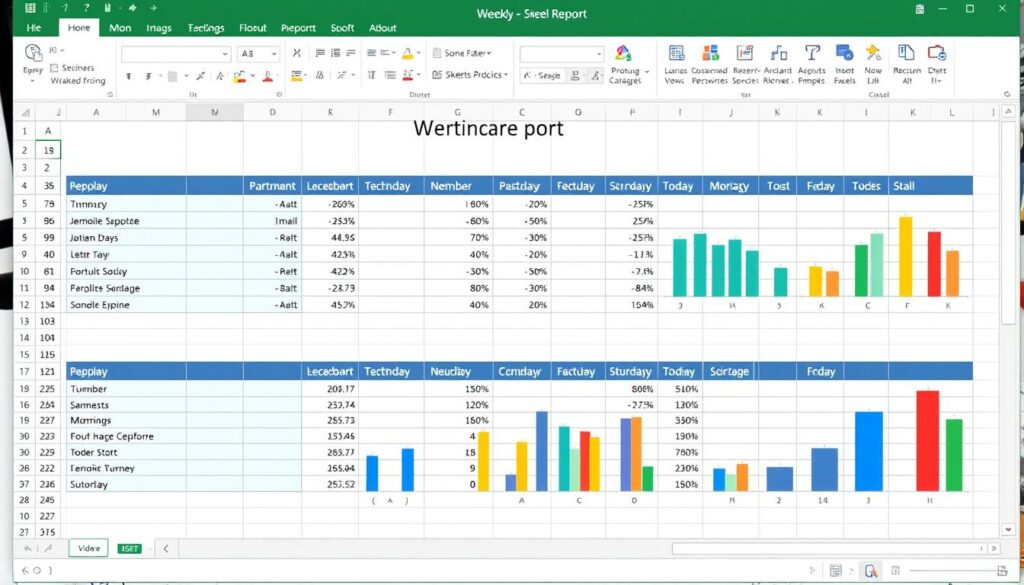
Task: Click the eraser clear formatting icon
Action: 221,76
